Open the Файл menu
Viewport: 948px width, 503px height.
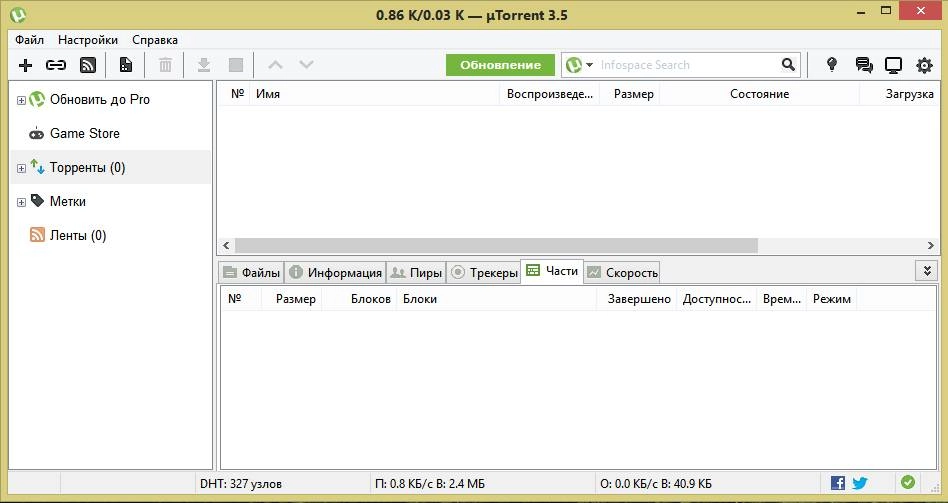[30, 40]
